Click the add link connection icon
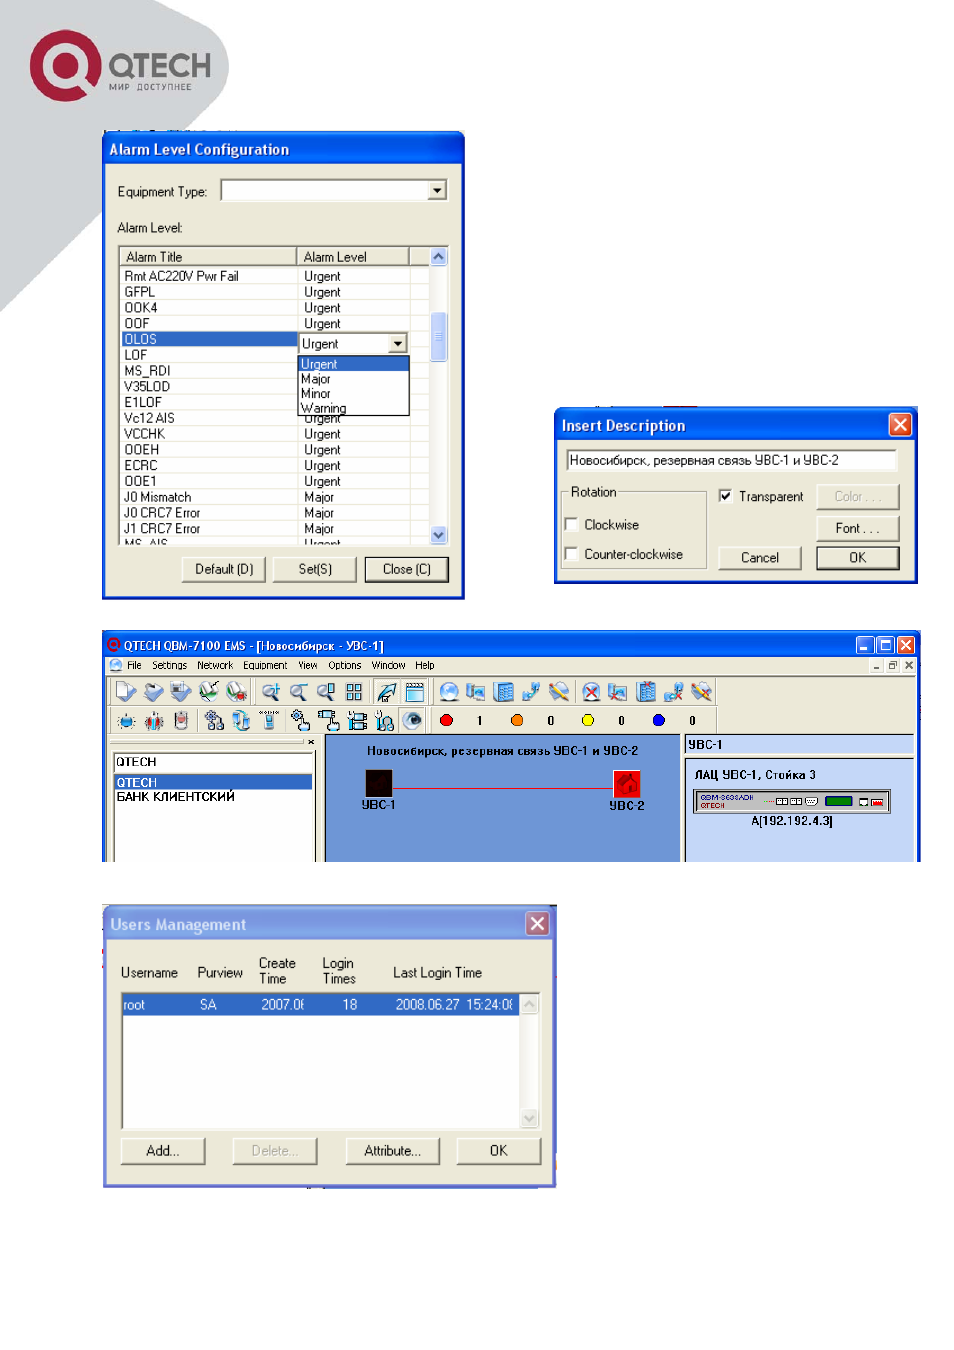This screenshot has width=954, height=1350. tap(531, 691)
